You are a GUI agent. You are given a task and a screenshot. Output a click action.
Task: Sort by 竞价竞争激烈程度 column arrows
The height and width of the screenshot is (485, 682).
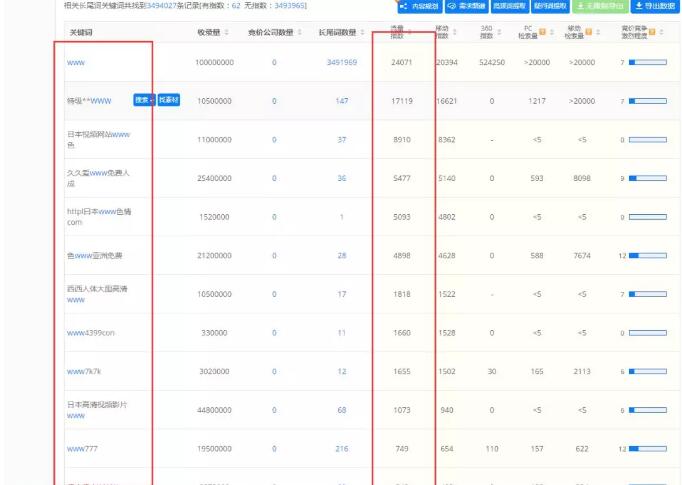pyautogui.click(x=661, y=32)
